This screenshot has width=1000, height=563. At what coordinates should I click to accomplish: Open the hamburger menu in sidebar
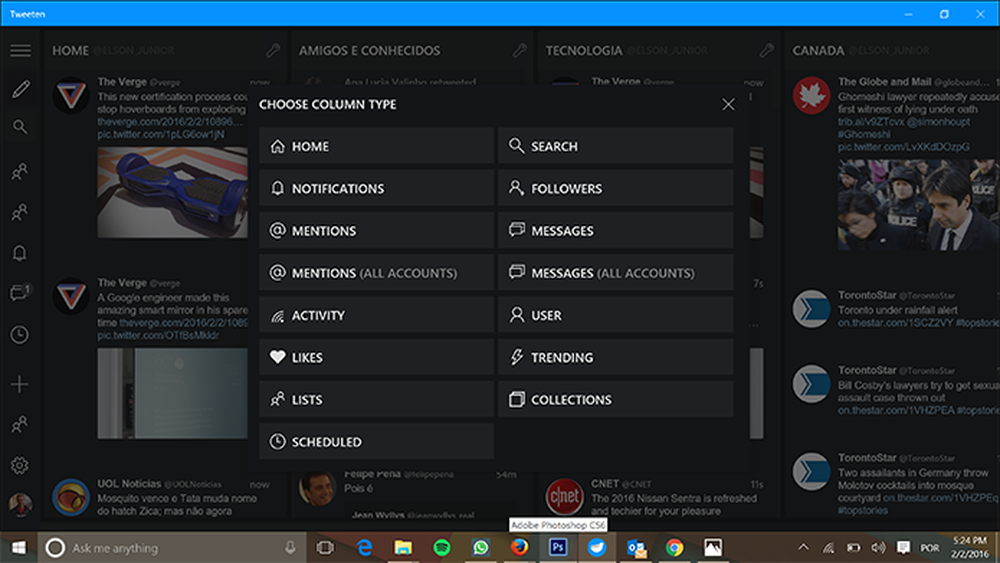[x=20, y=50]
